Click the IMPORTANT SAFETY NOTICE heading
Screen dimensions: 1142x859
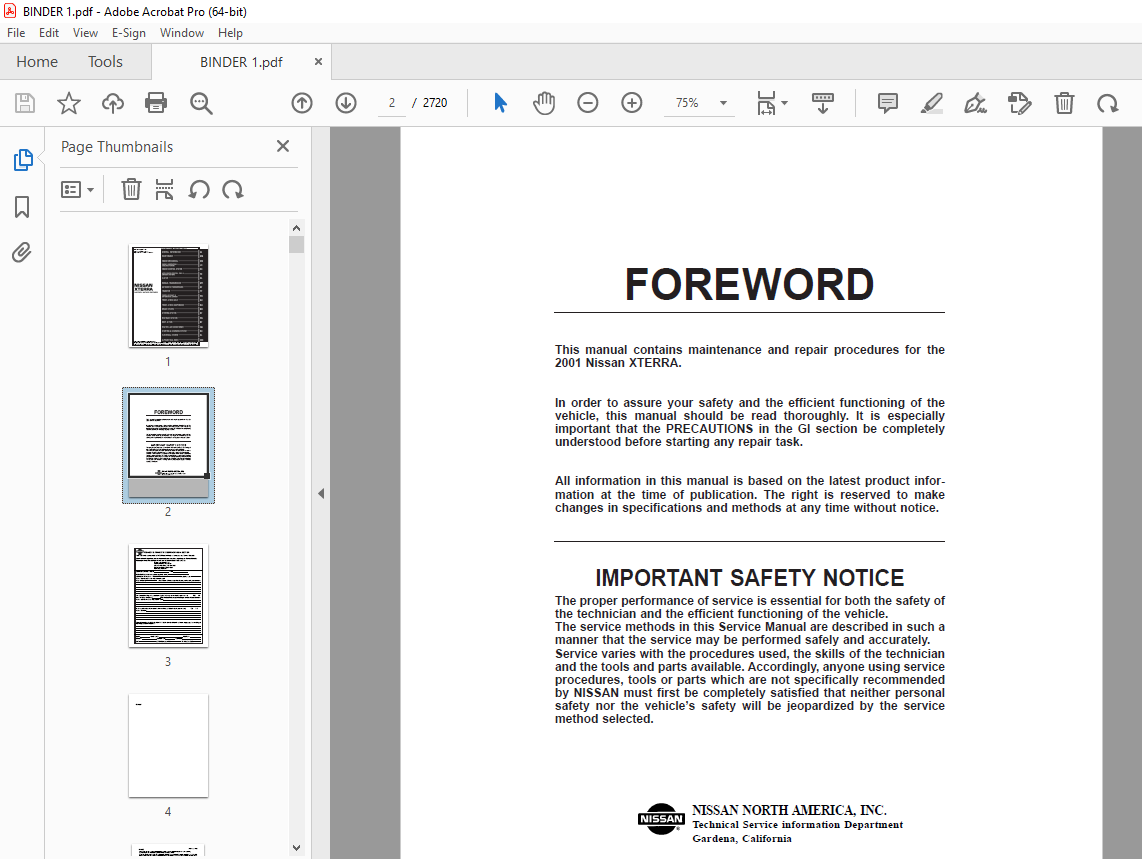click(749, 578)
